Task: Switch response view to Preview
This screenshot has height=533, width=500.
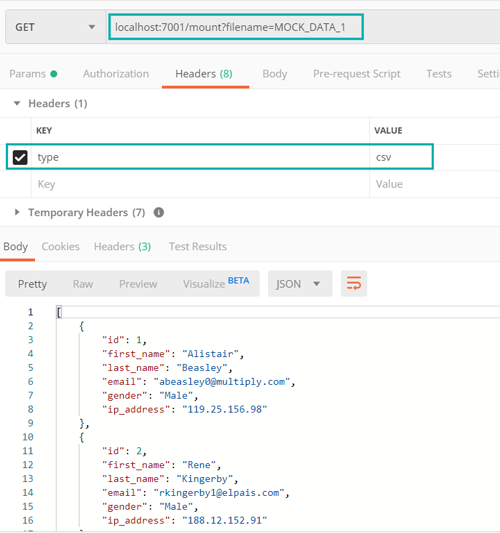Action: (x=138, y=284)
